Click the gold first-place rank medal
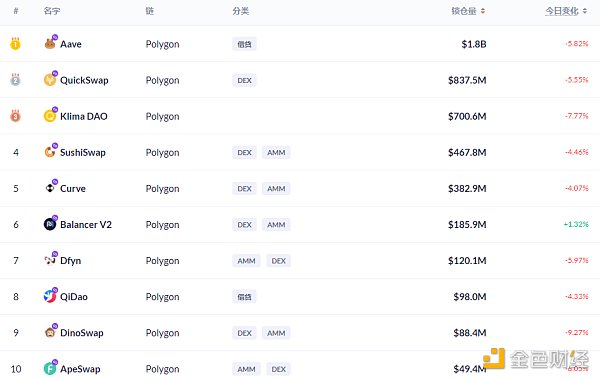Viewport: 600px width, 380px height. click(x=15, y=44)
